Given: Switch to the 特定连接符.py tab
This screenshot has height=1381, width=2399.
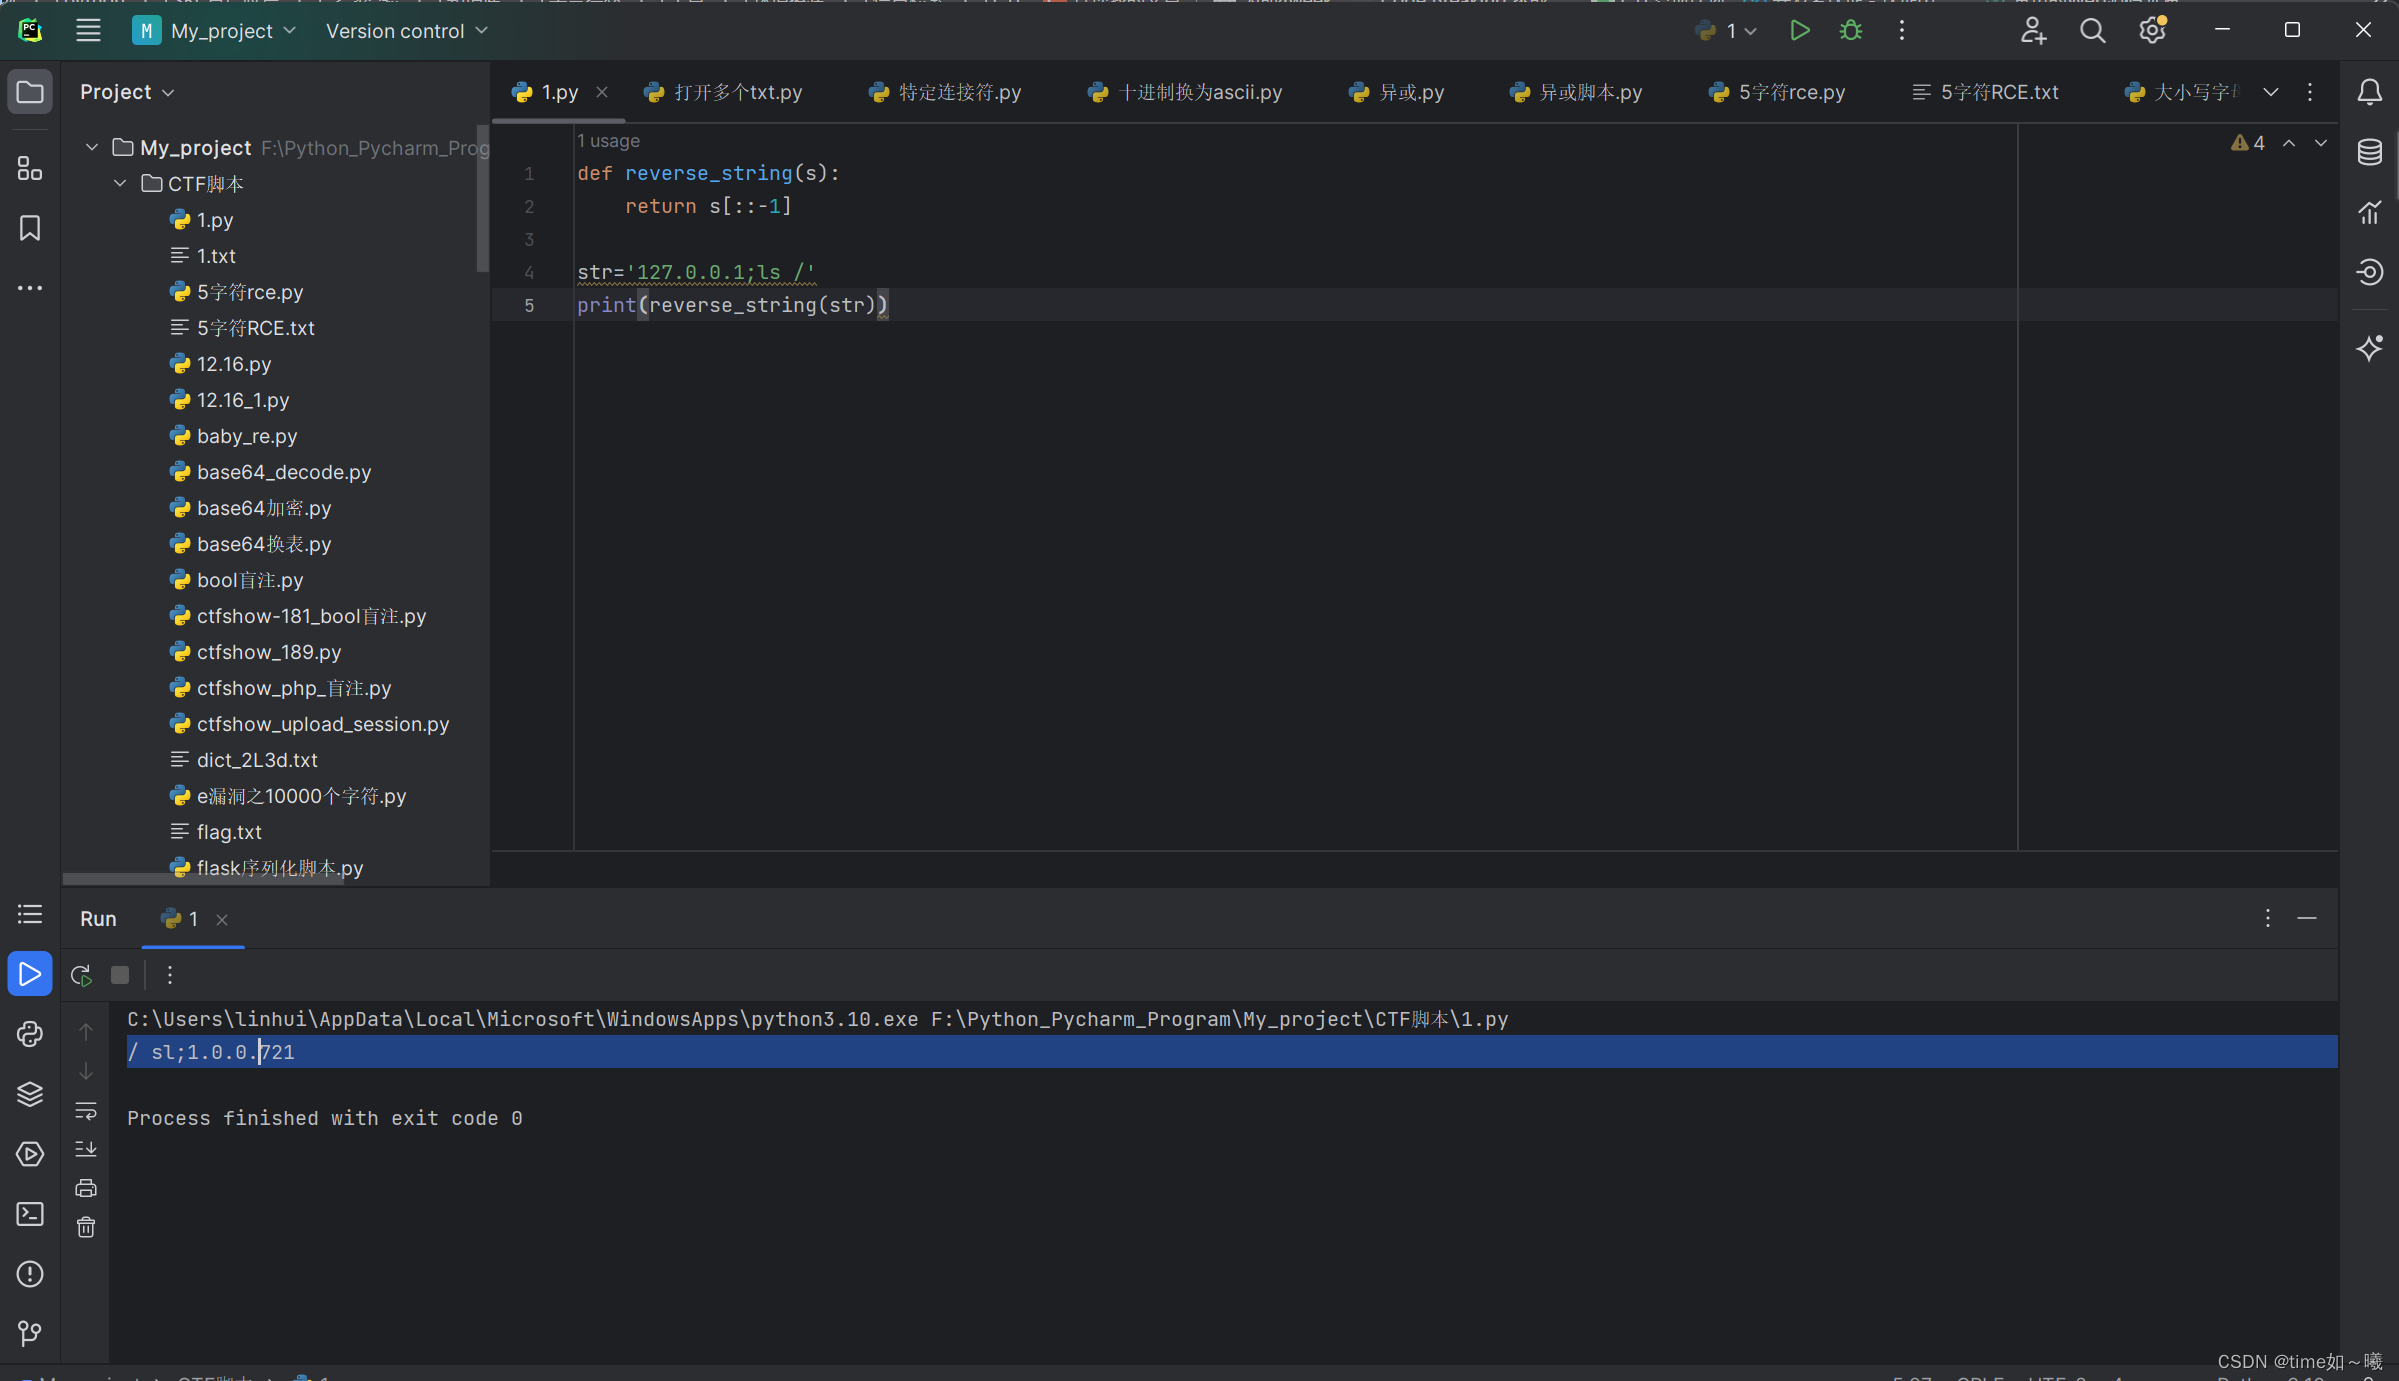Looking at the screenshot, I should click(946, 92).
